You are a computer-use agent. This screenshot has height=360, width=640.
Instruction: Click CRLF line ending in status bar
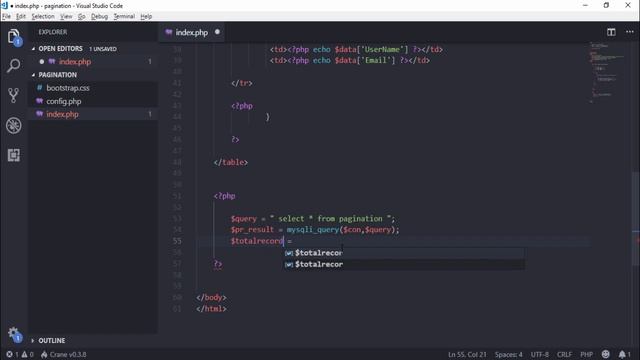pyautogui.click(x=564, y=354)
